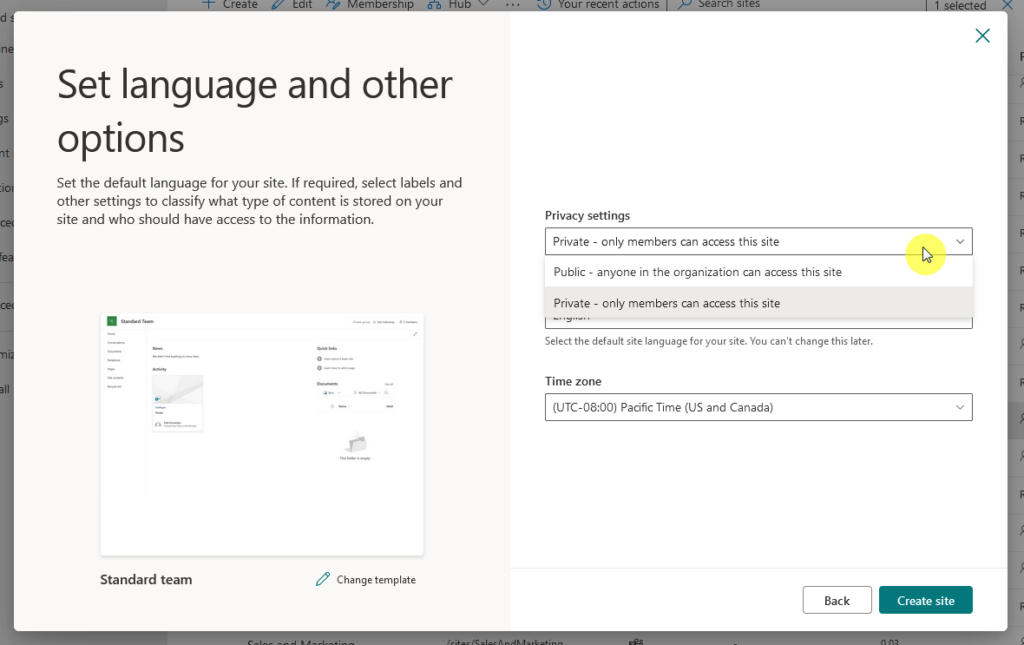The width and height of the screenshot is (1024, 645).
Task: Choose Private - only members option in list
Action: point(758,303)
